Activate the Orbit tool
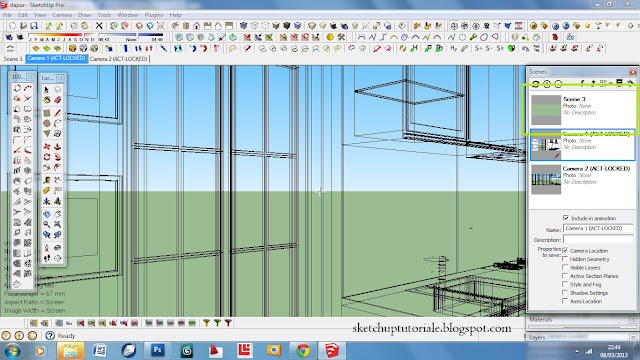 (47, 213)
